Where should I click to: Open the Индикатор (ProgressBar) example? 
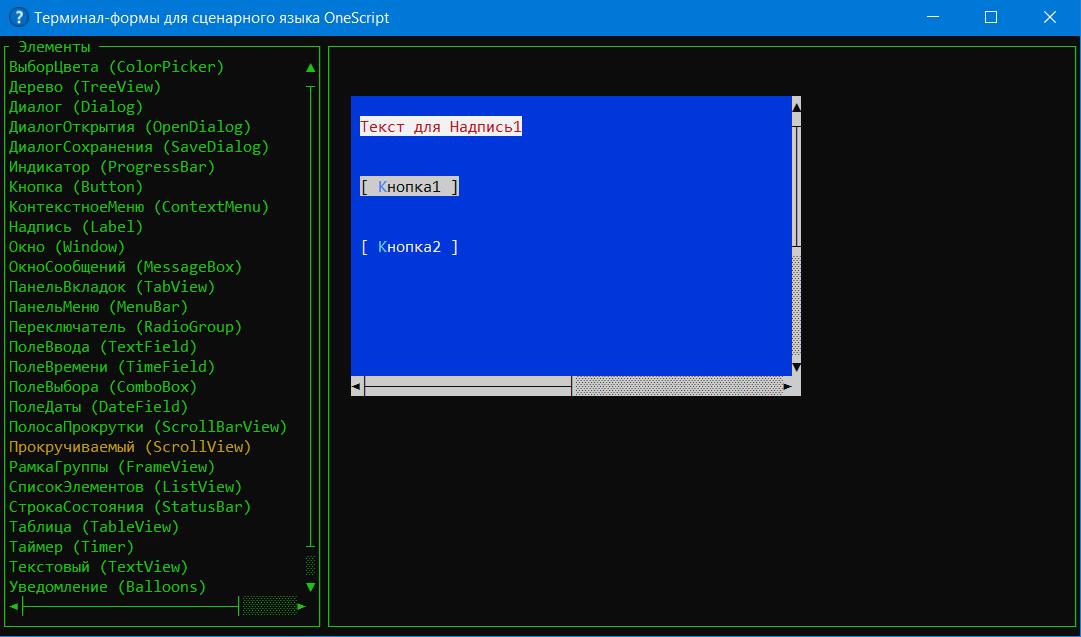(x=112, y=167)
